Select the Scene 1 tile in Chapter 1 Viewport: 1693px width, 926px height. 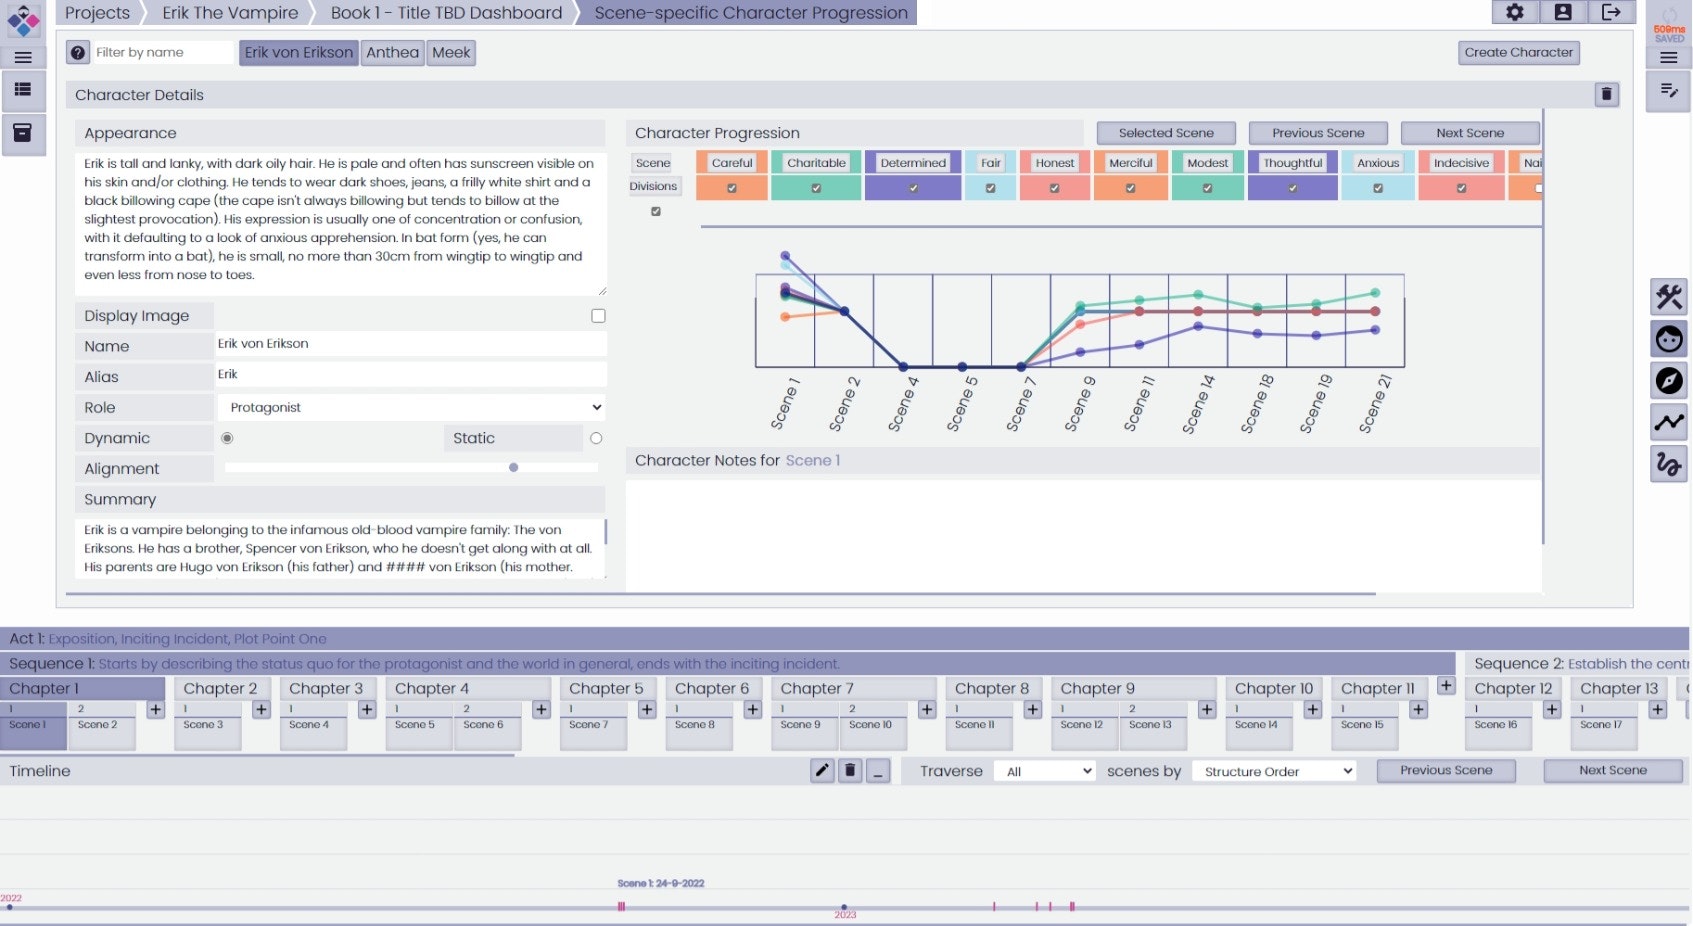click(33, 726)
